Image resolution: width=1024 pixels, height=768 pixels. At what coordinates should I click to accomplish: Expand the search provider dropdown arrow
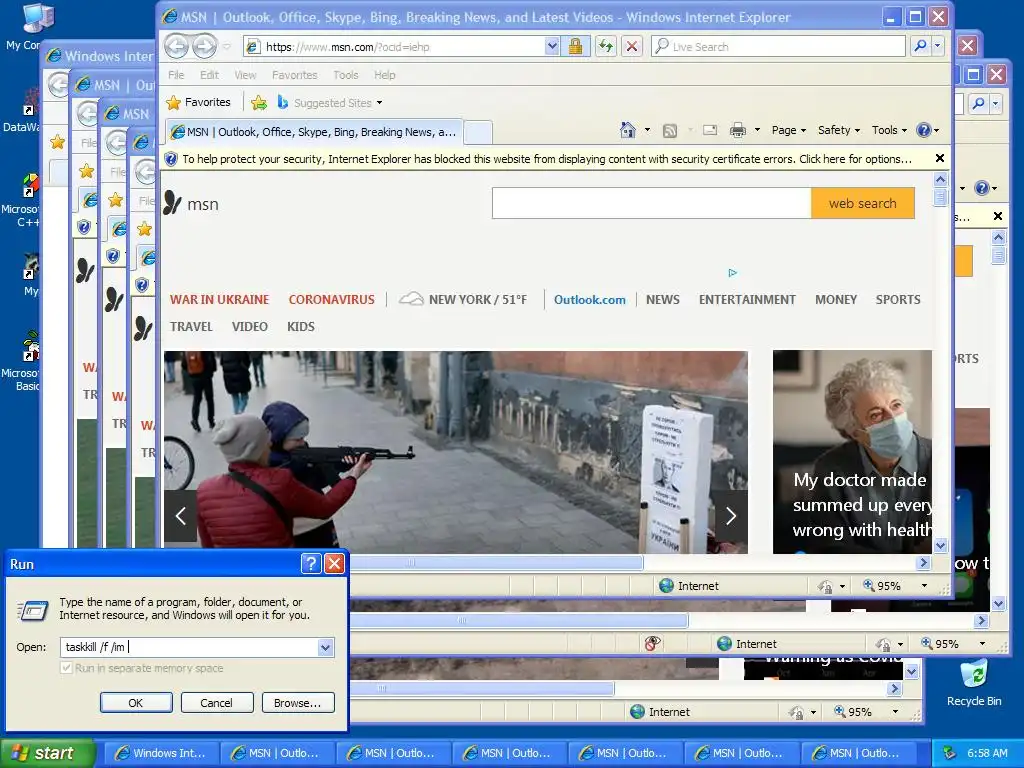click(937, 46)
